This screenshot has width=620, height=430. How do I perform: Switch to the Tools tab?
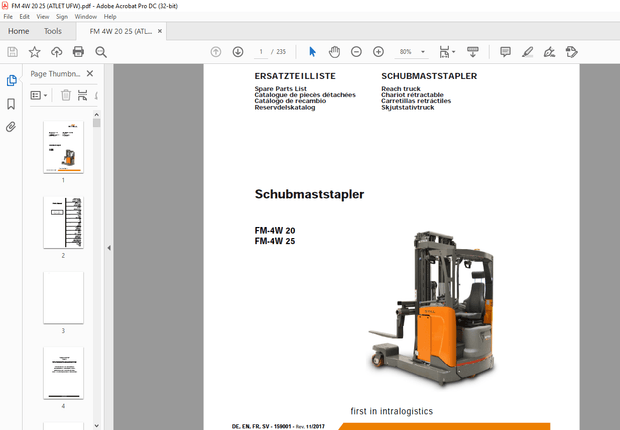coord(53,31)
